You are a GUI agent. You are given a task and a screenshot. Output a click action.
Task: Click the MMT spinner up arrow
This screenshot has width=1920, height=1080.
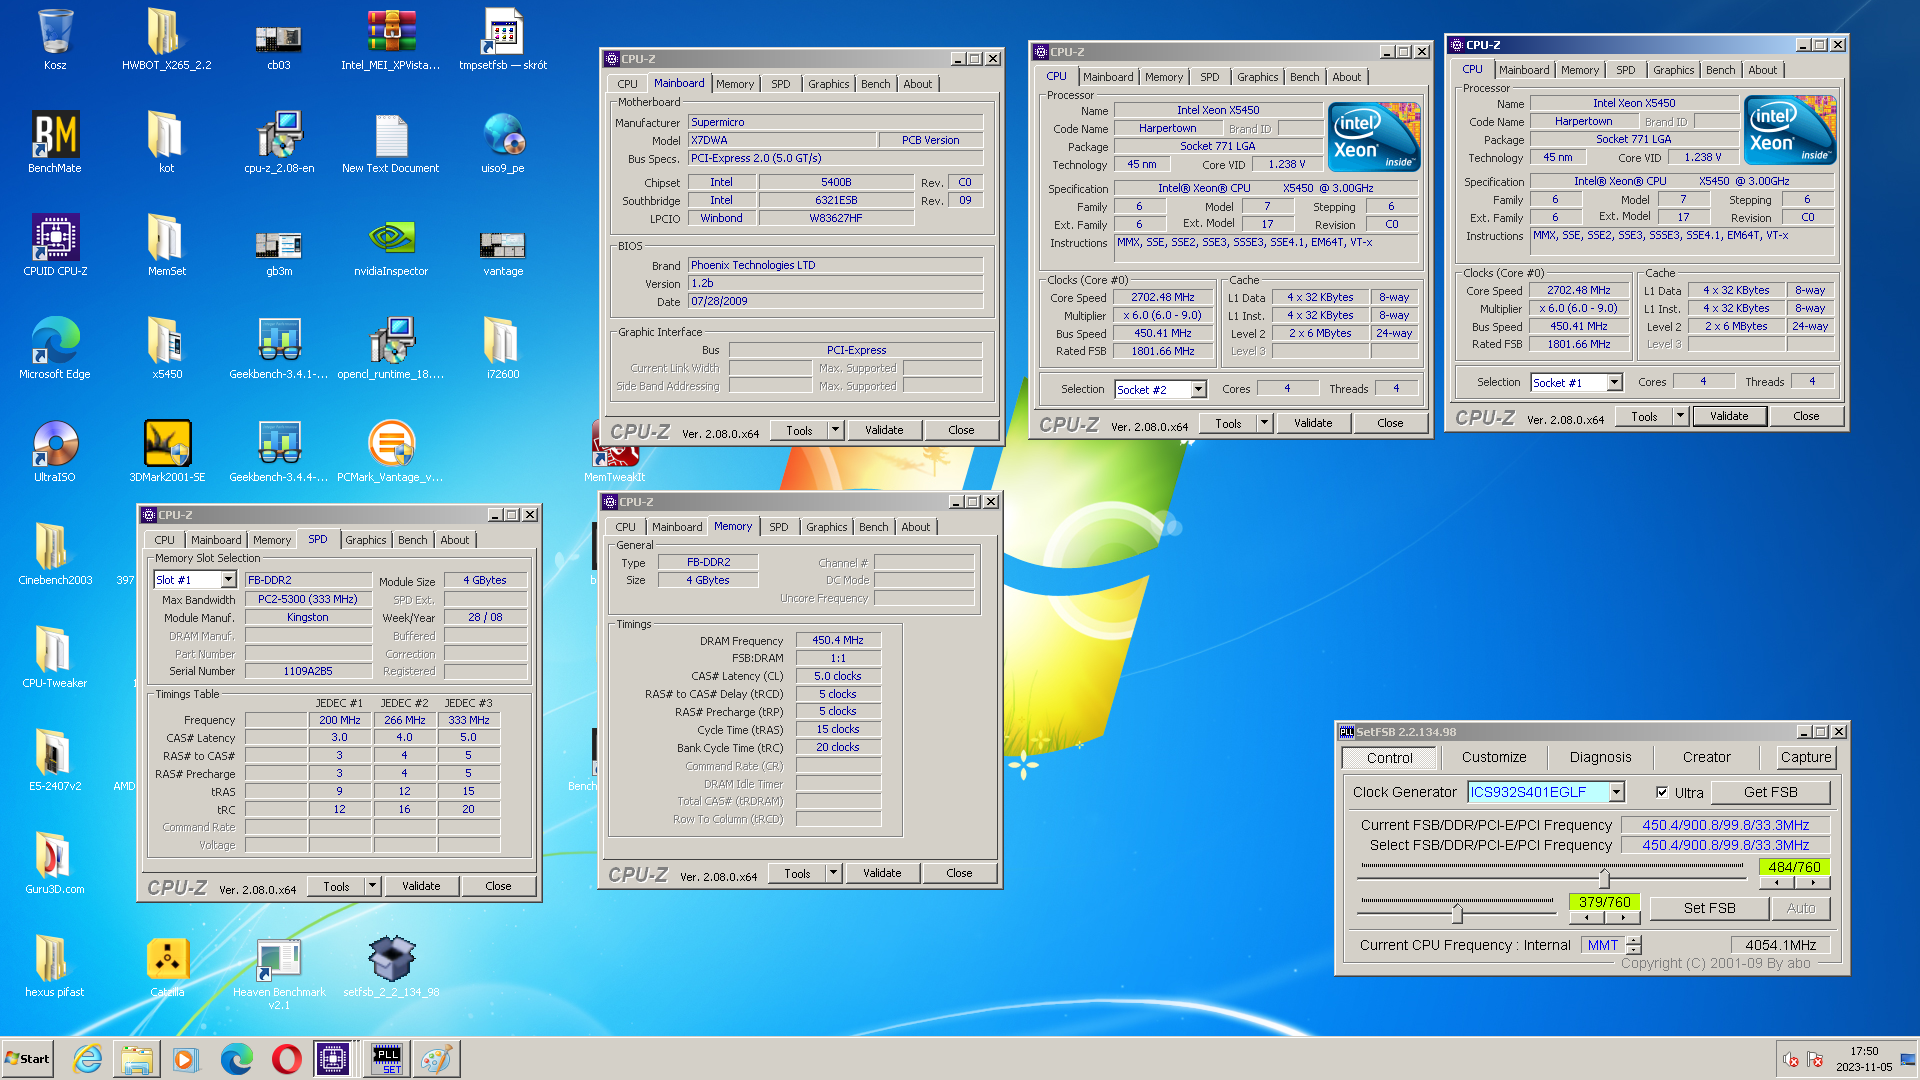click(x=1633, y=940)
